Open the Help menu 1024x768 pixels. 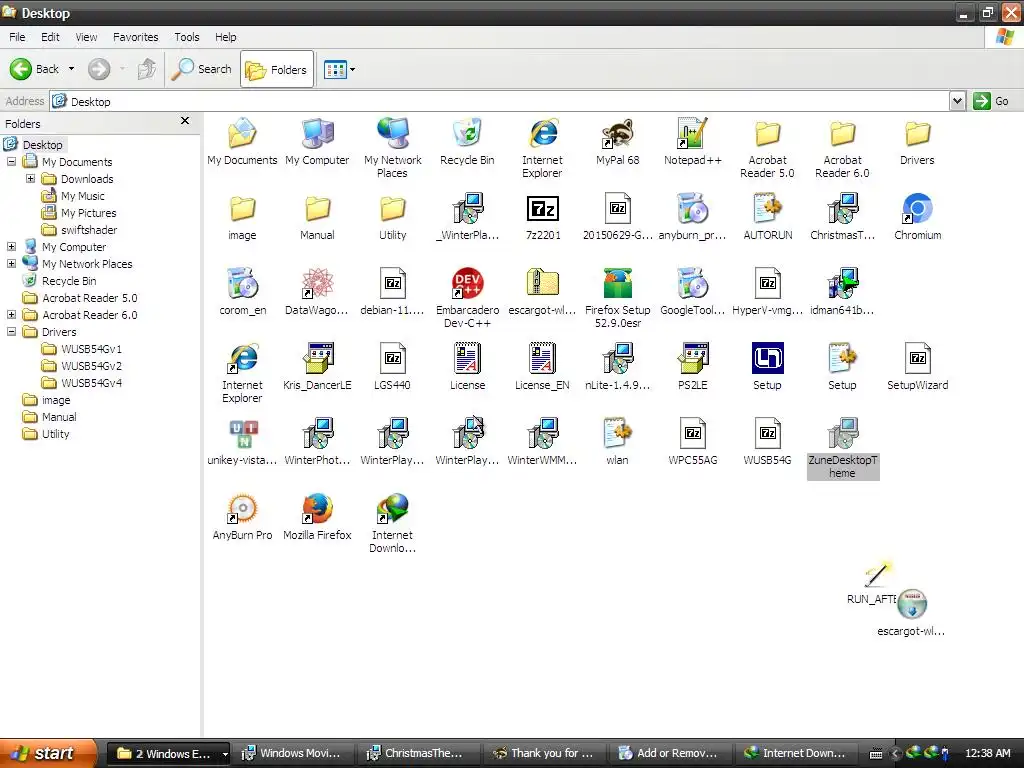225,37
